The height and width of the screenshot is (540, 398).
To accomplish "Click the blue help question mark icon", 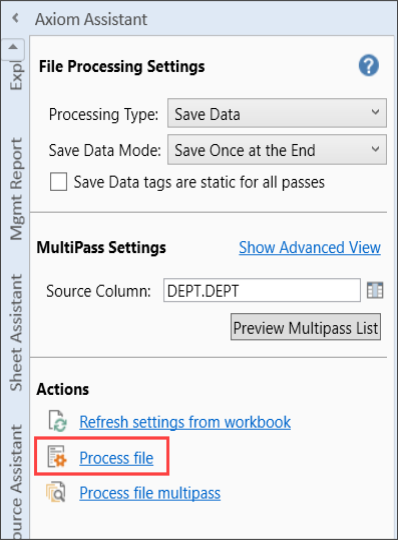I will click(x=369, y=65).
